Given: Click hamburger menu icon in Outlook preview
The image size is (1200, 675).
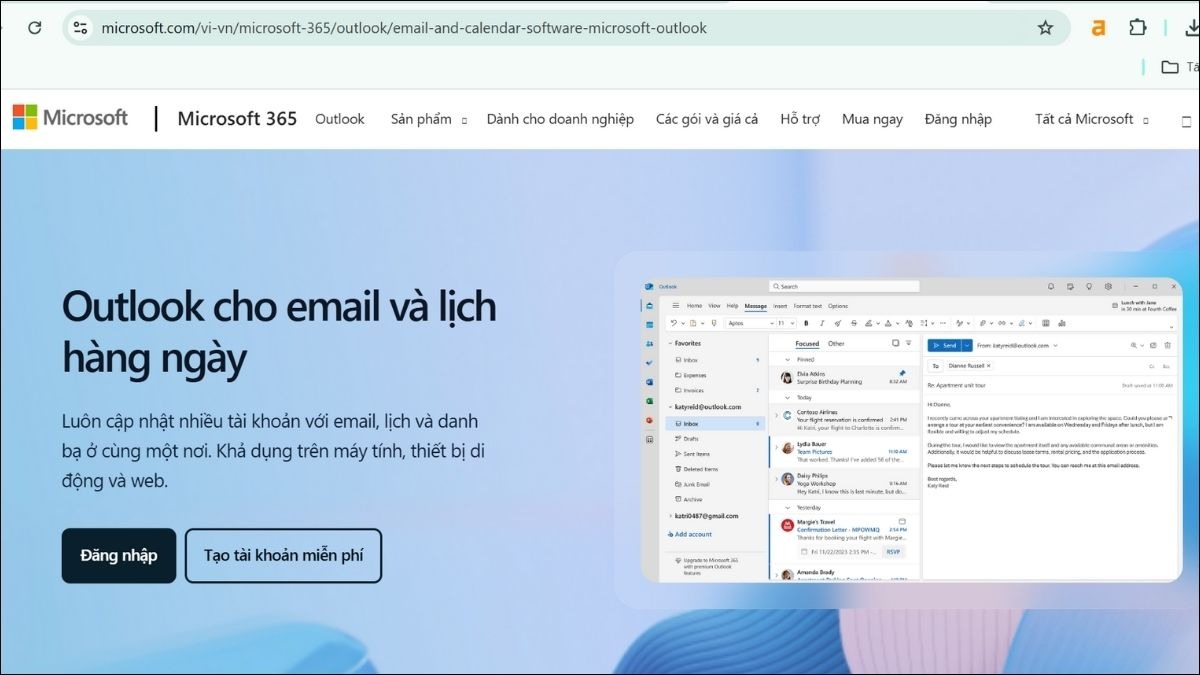Looking at the screenshot, I should tap(676, 305).
